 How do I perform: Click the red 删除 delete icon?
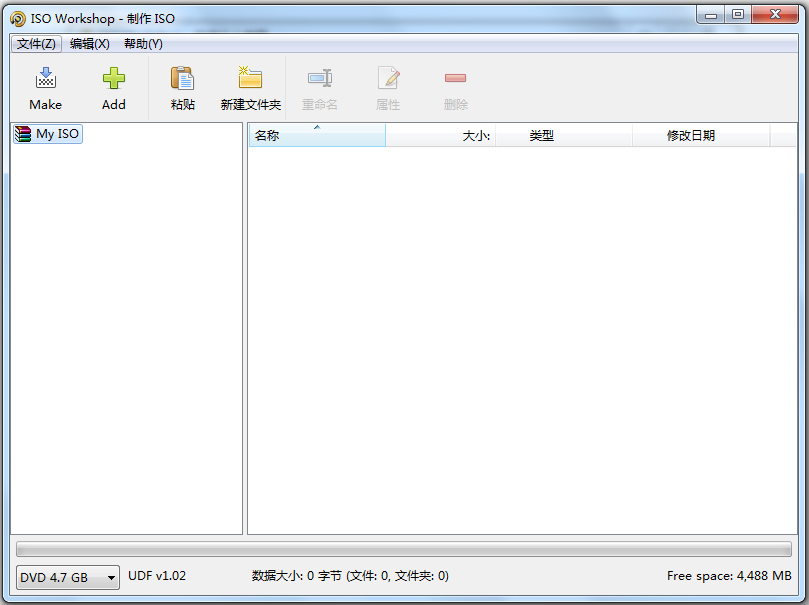click(x=456, y=78)
